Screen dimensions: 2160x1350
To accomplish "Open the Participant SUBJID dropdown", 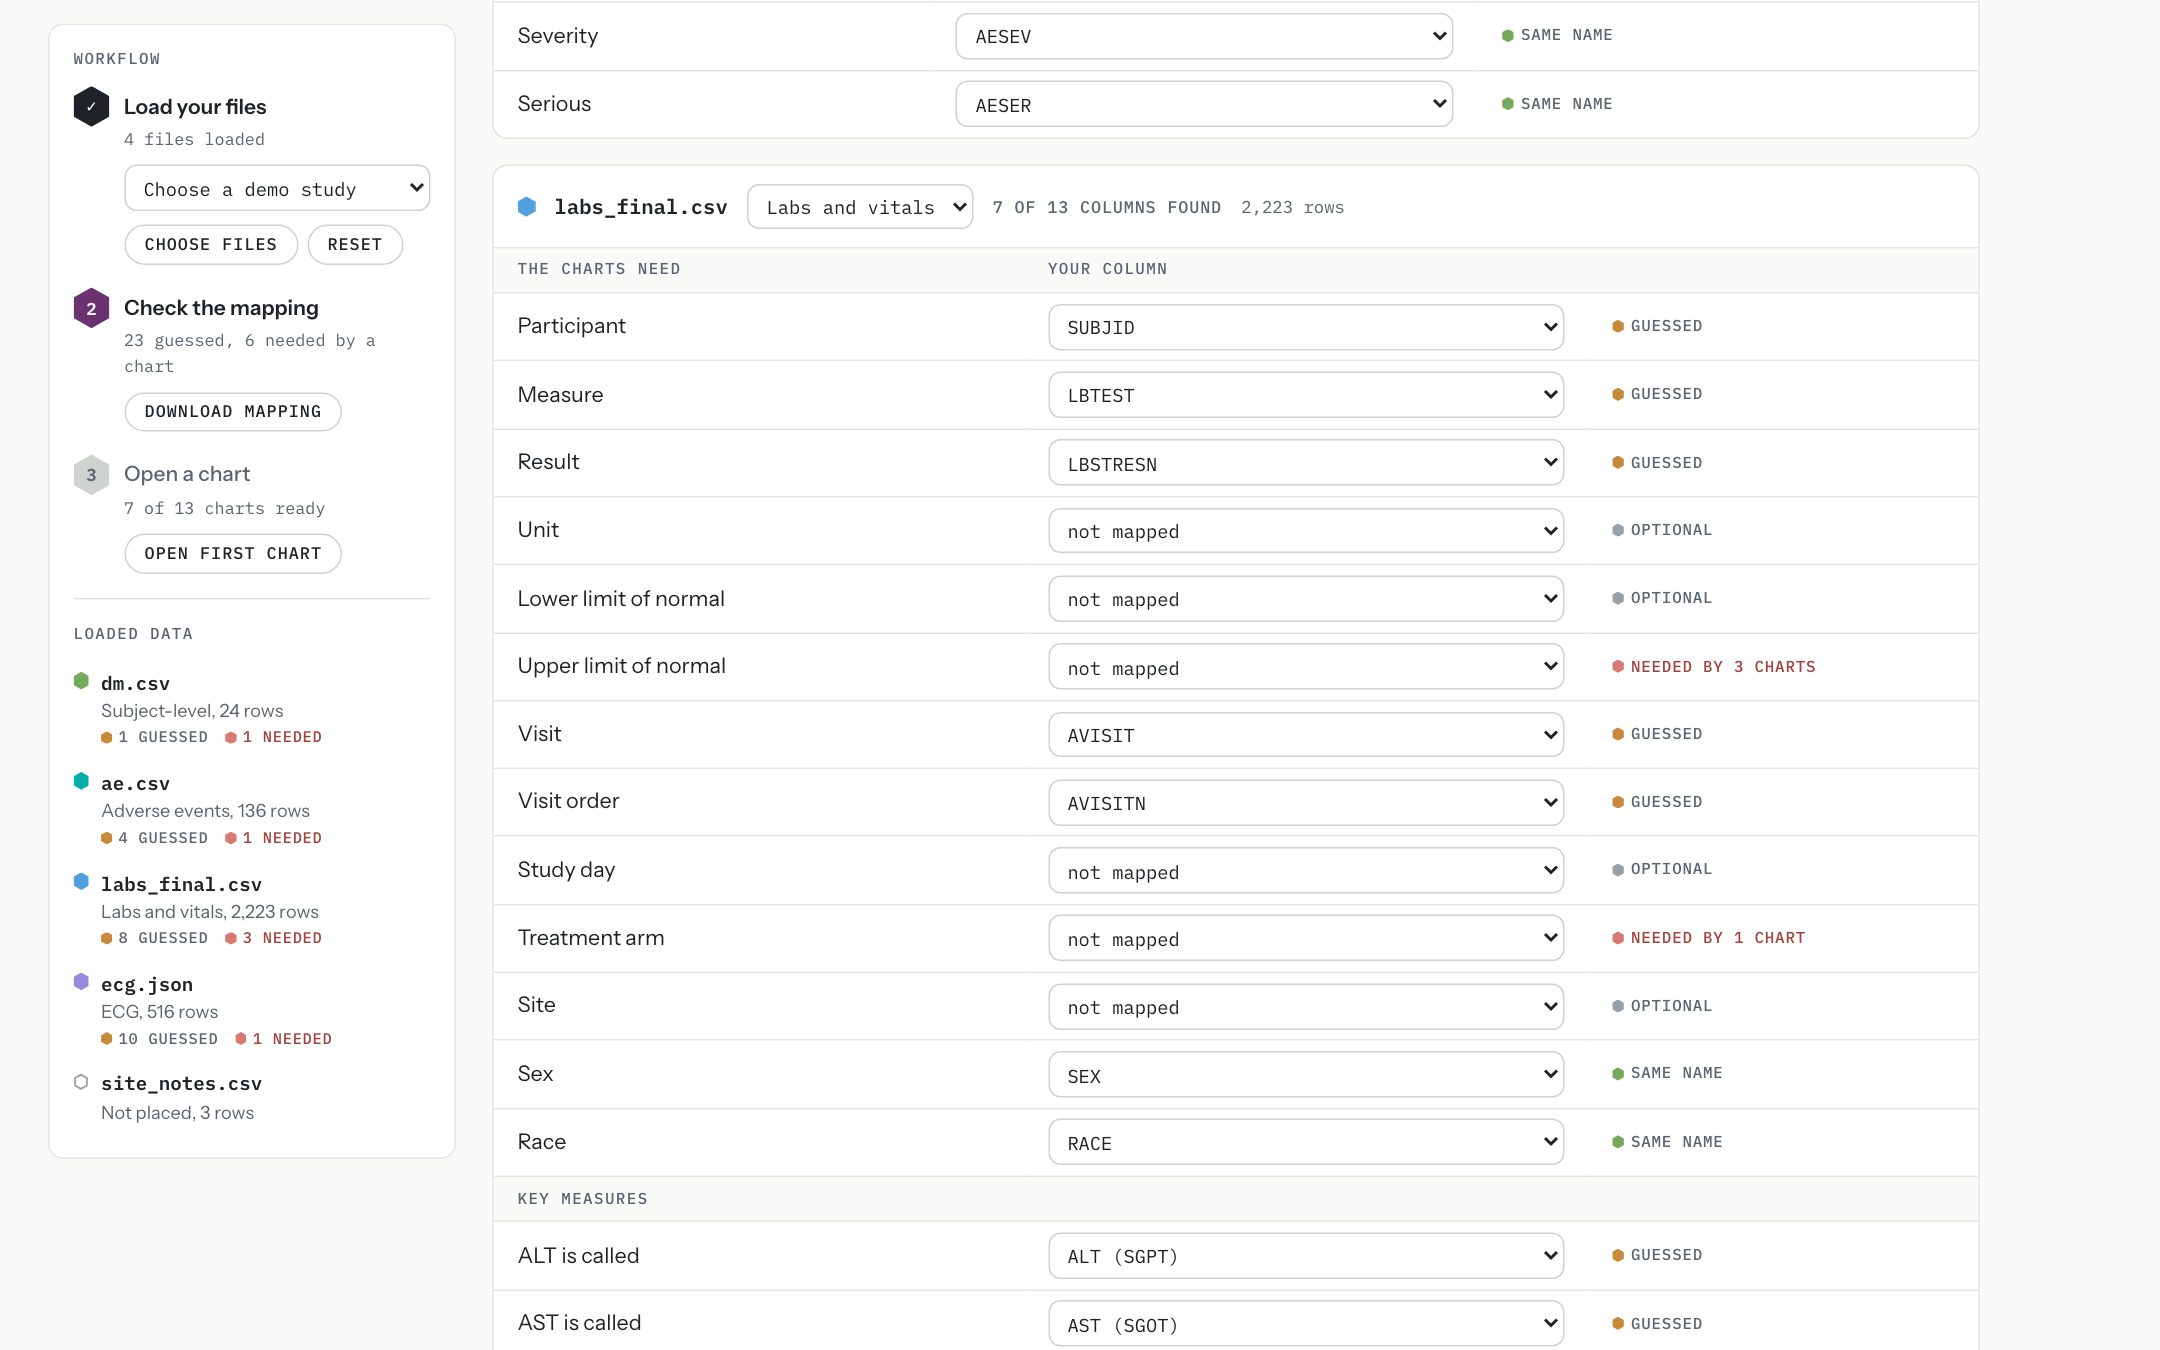I will [x=1306, y=327].
